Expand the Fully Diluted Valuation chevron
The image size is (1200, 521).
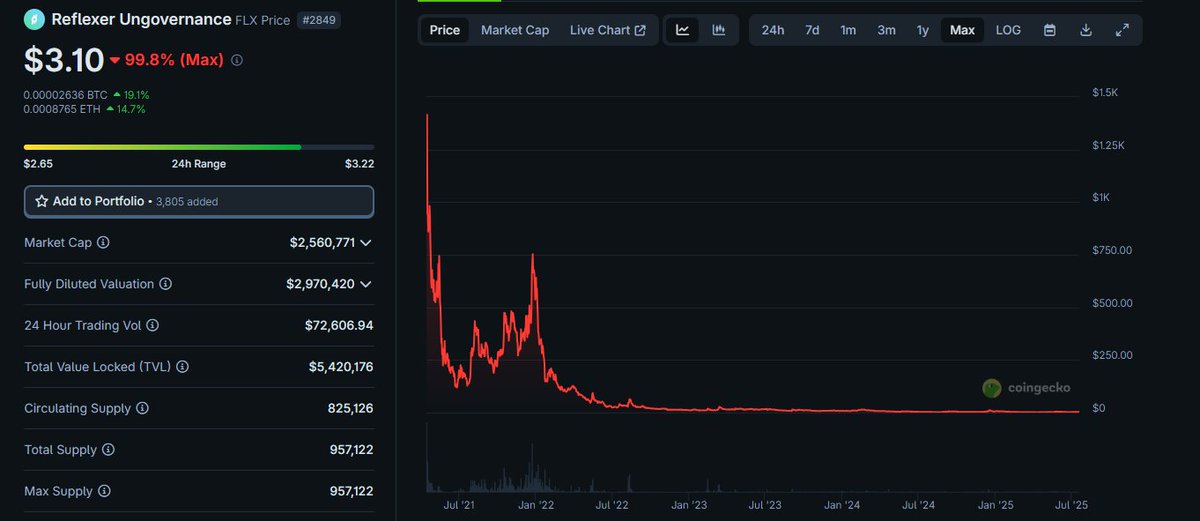pyautogui.click(x=366, y=284)
